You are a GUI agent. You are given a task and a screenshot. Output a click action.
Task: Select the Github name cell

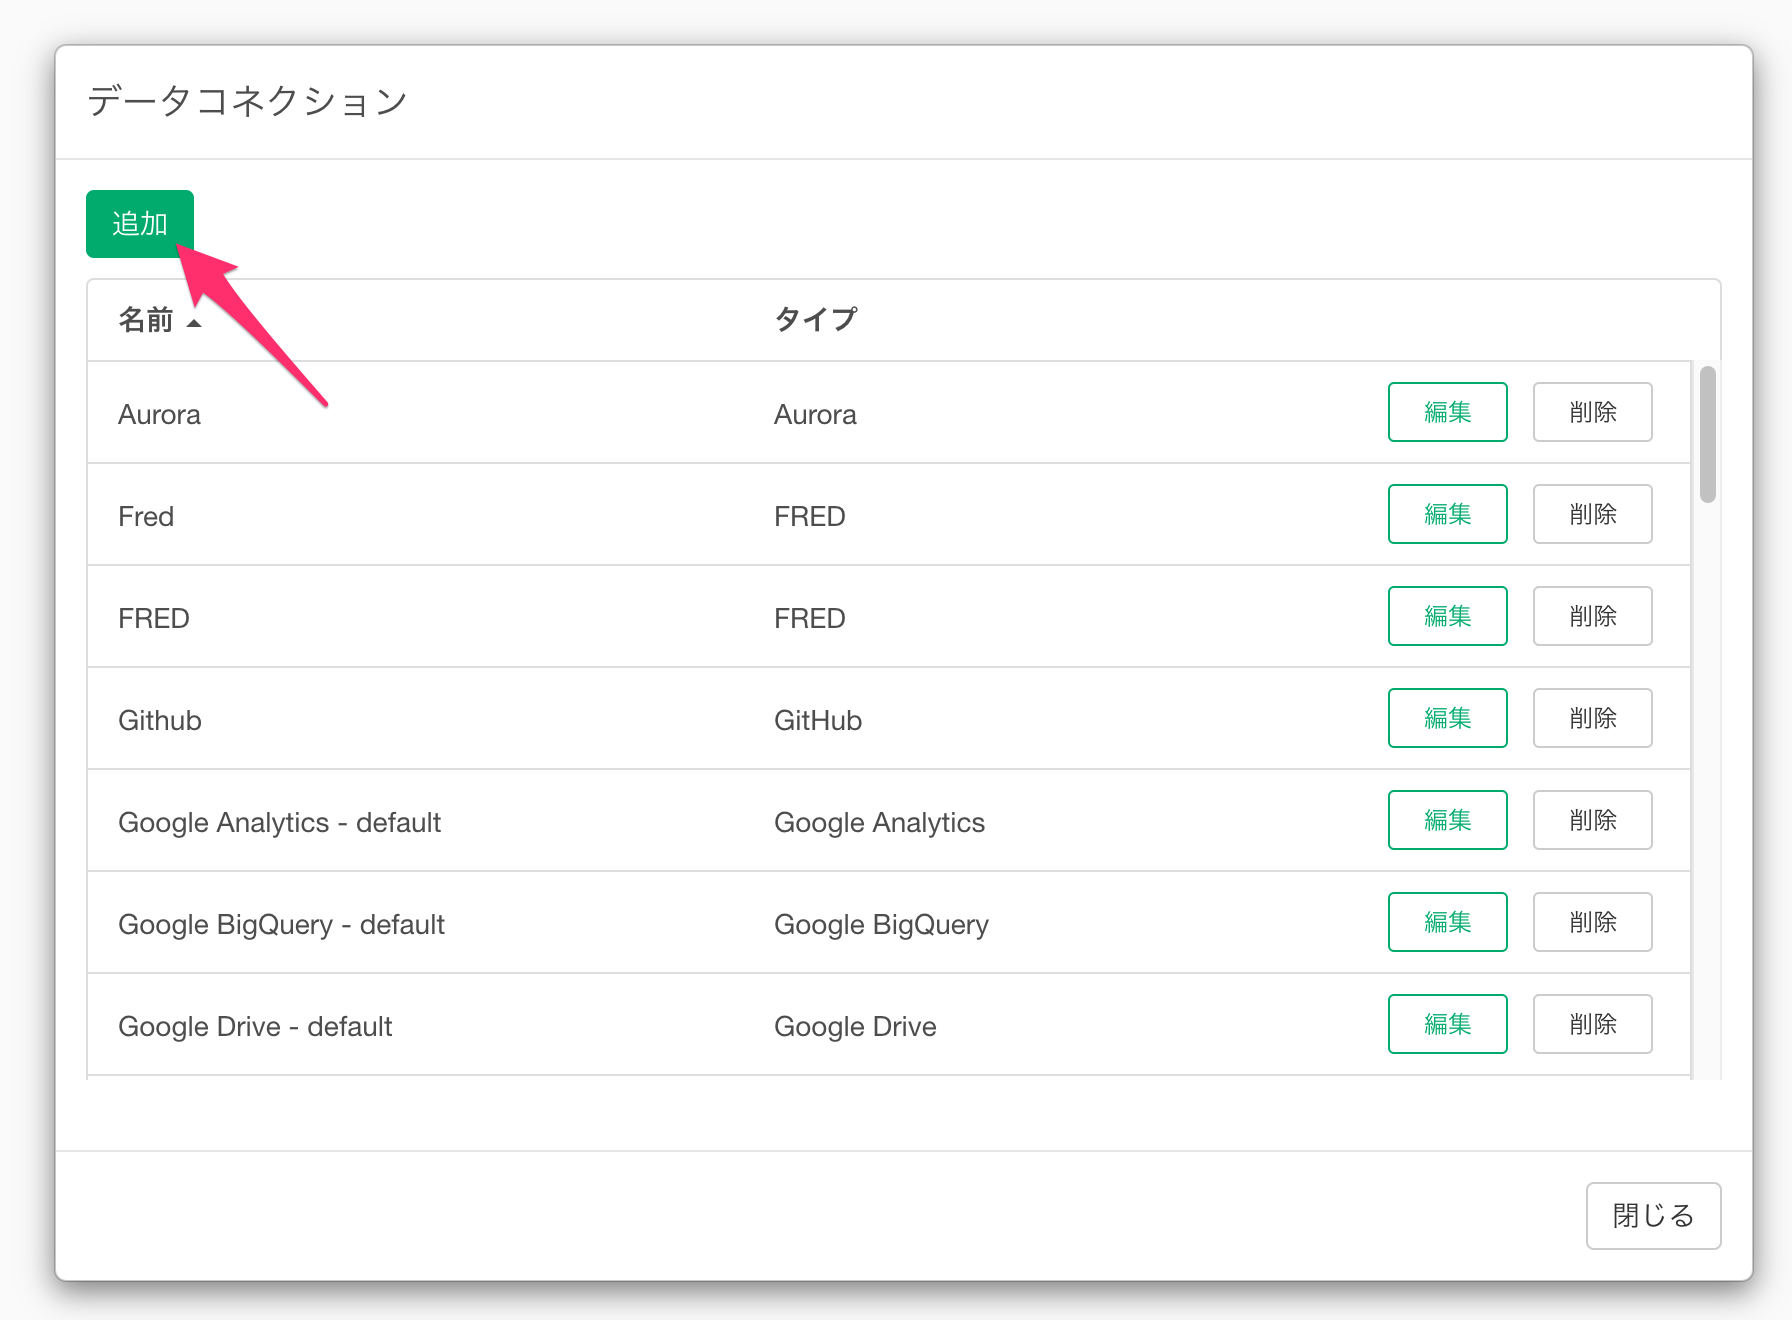tap(160, 721)
